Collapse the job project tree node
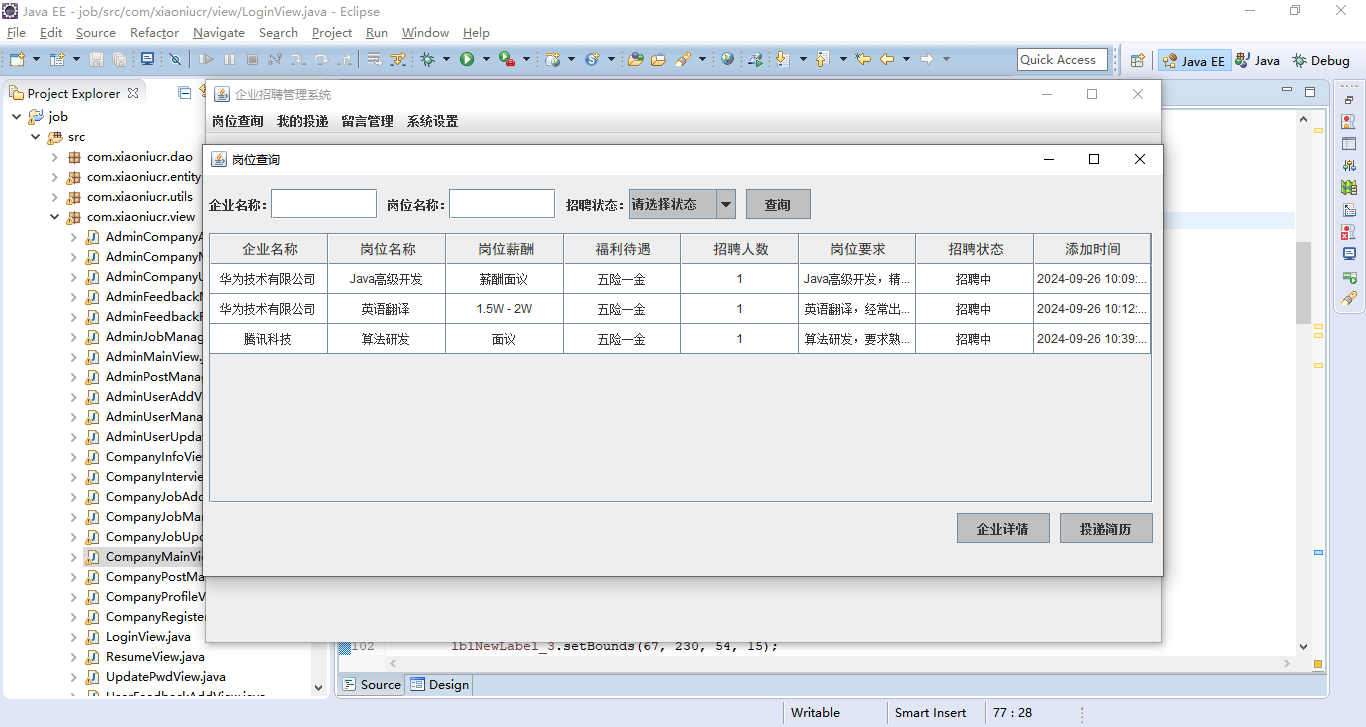1366x727 pixels. pyautogui.click(x=17, y=116)
